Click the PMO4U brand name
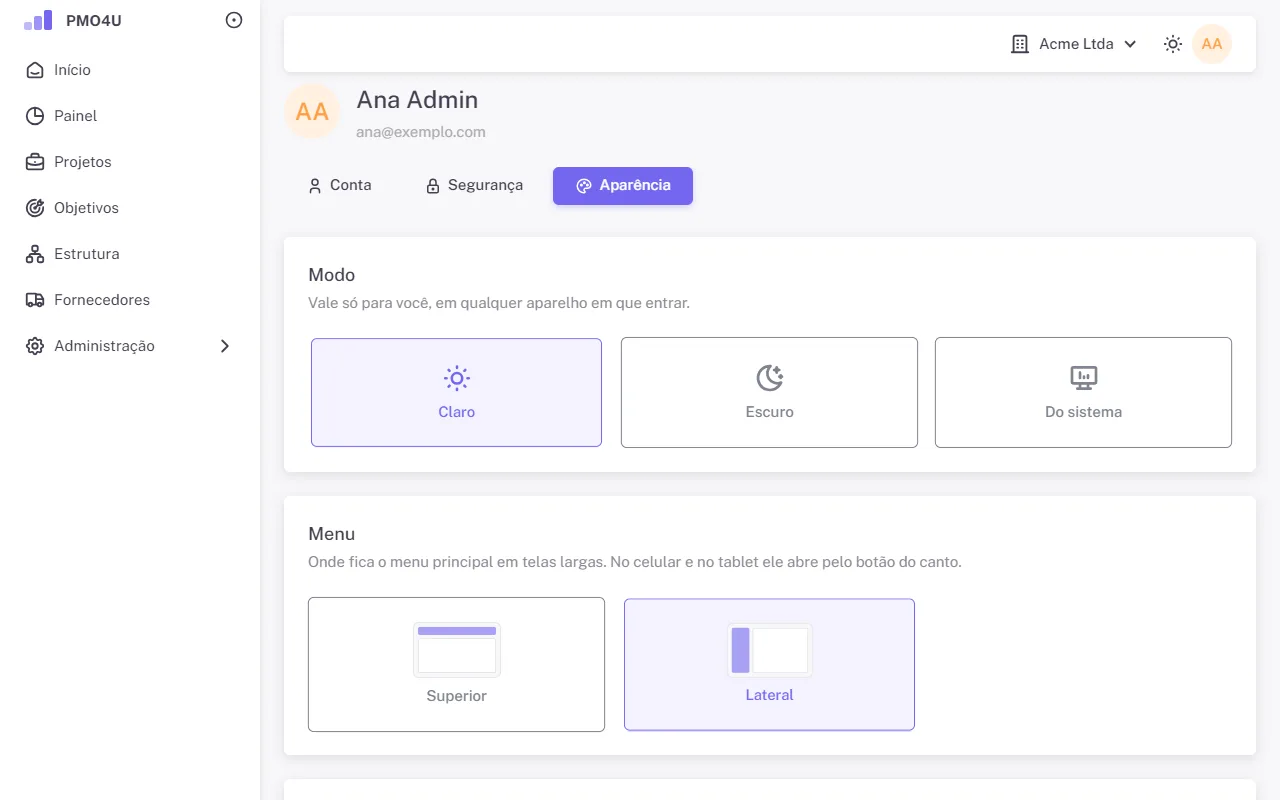This screenshot has height=800, width=1280. [x=94, y=20]
